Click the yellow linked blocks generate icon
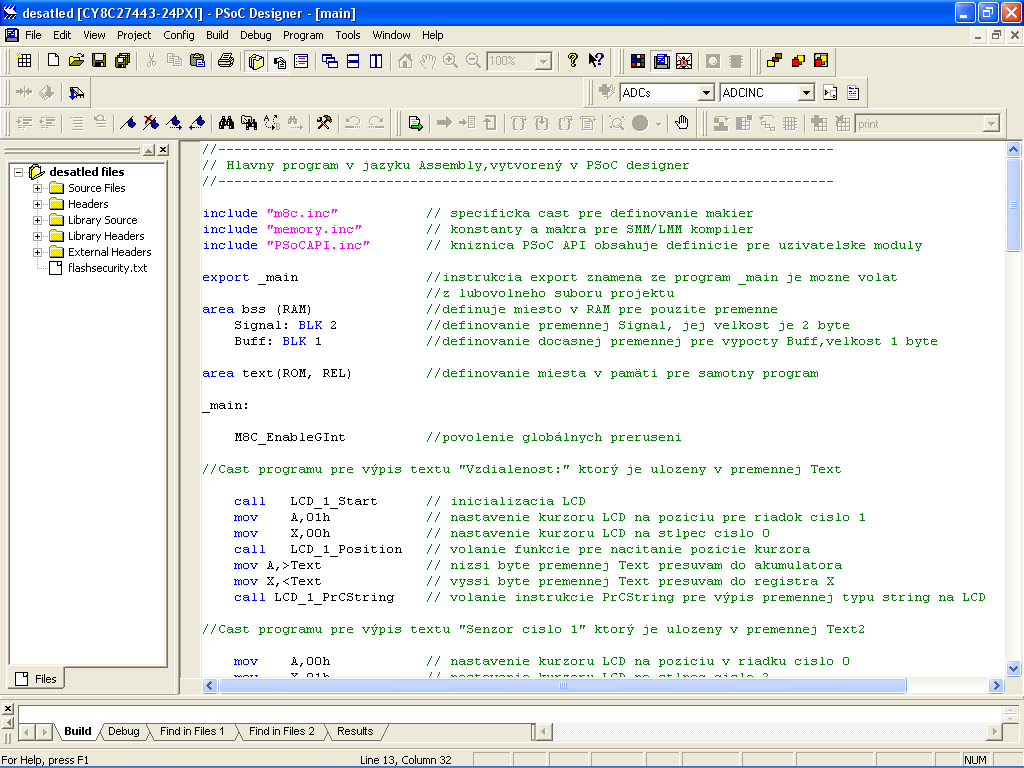This screenshot has height=768, width=1024. pos(775,61)
